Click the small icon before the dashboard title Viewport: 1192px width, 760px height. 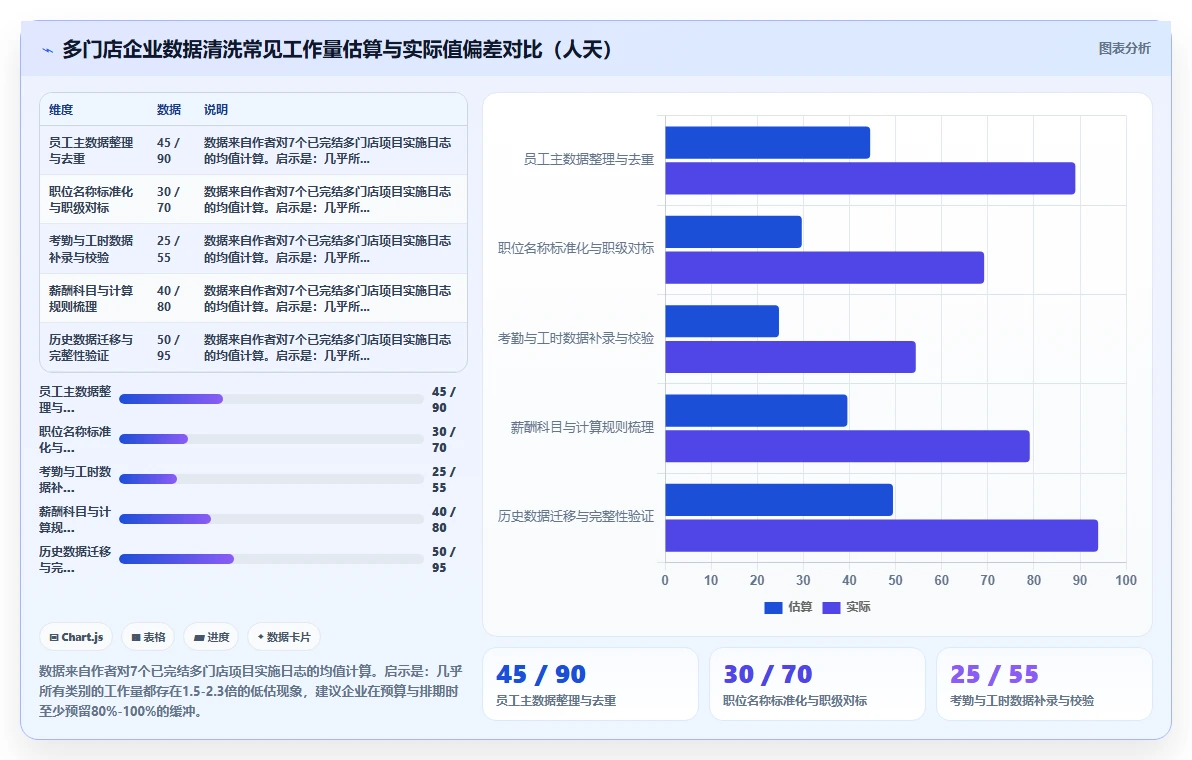tap(47, 50)
